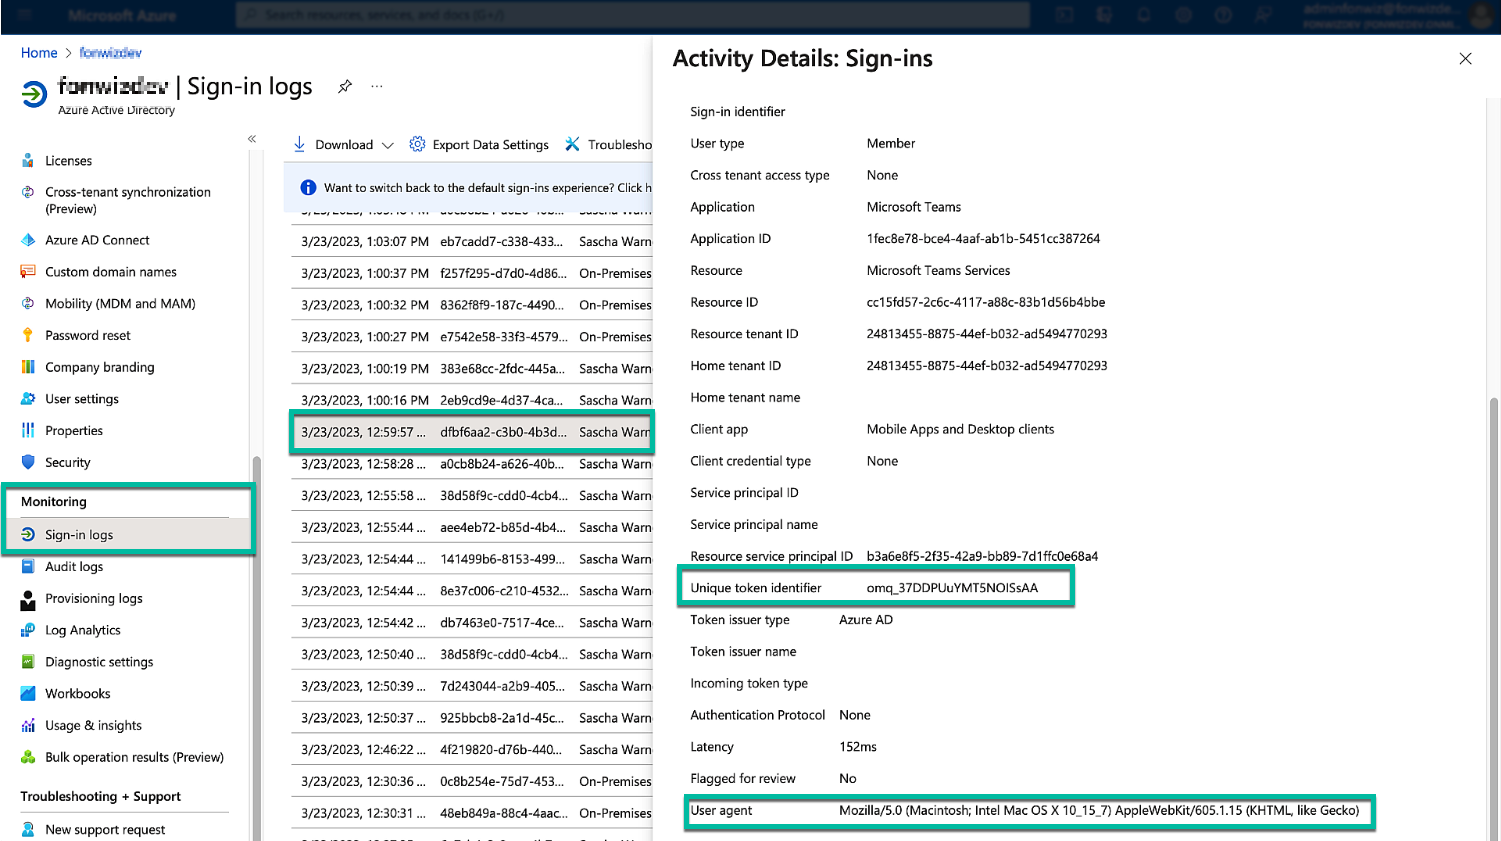Go to Home breadcrumb link

(39, 53)
